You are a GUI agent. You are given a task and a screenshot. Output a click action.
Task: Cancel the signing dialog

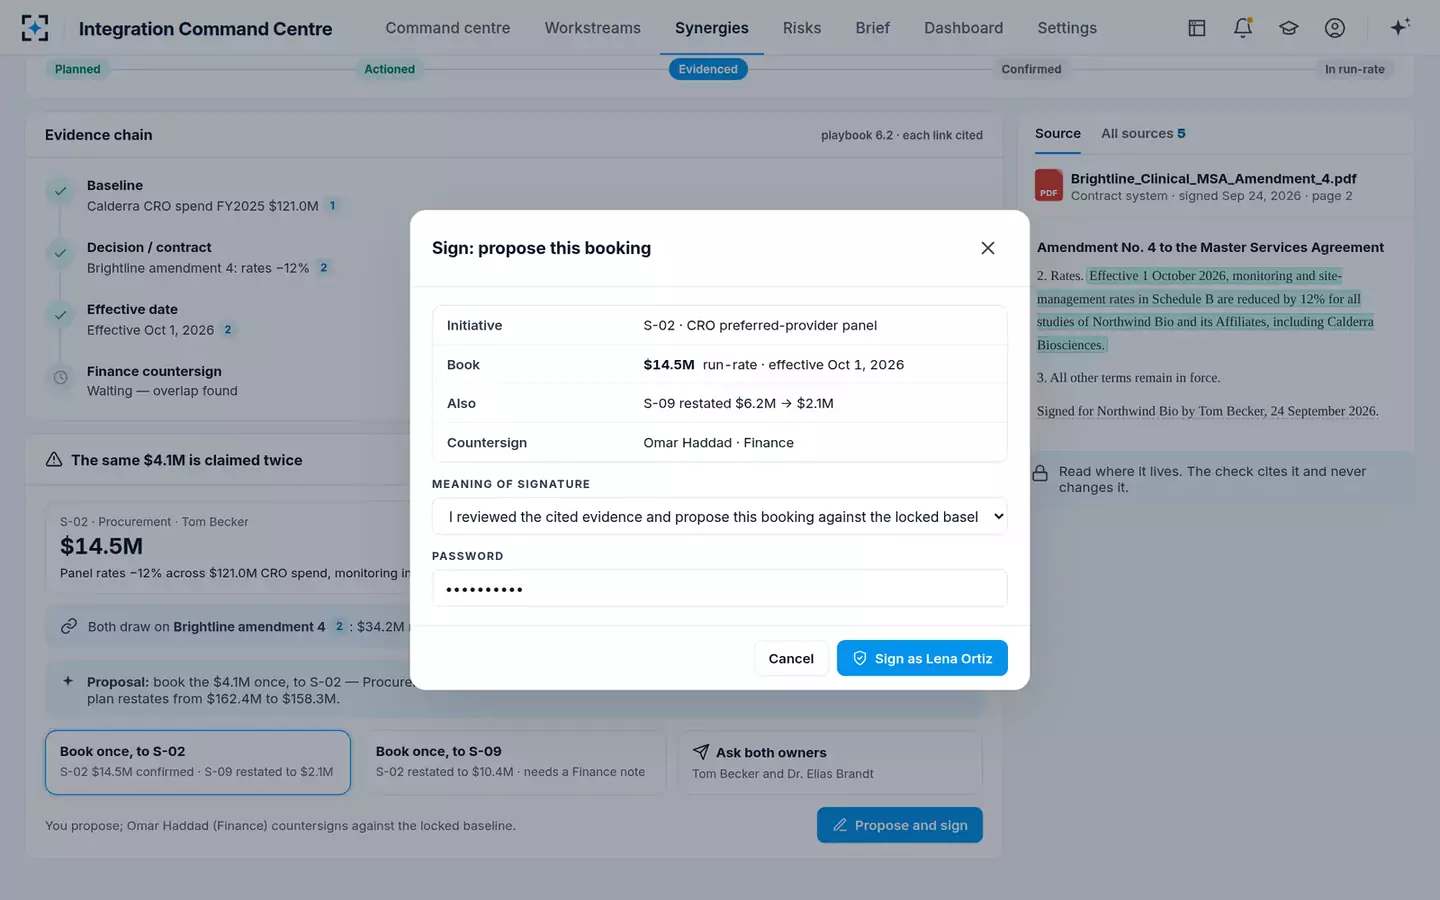click(791, 658)
